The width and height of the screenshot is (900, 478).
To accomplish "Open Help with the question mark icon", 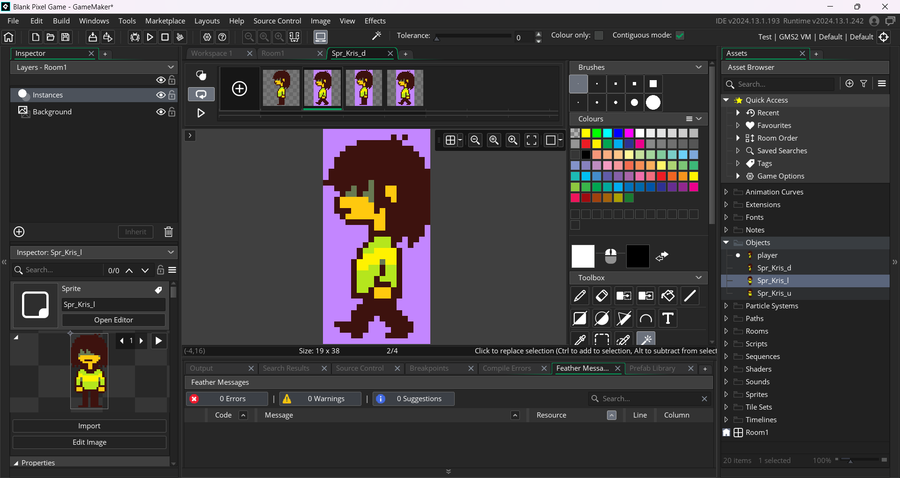I will [x=222, y=37].
